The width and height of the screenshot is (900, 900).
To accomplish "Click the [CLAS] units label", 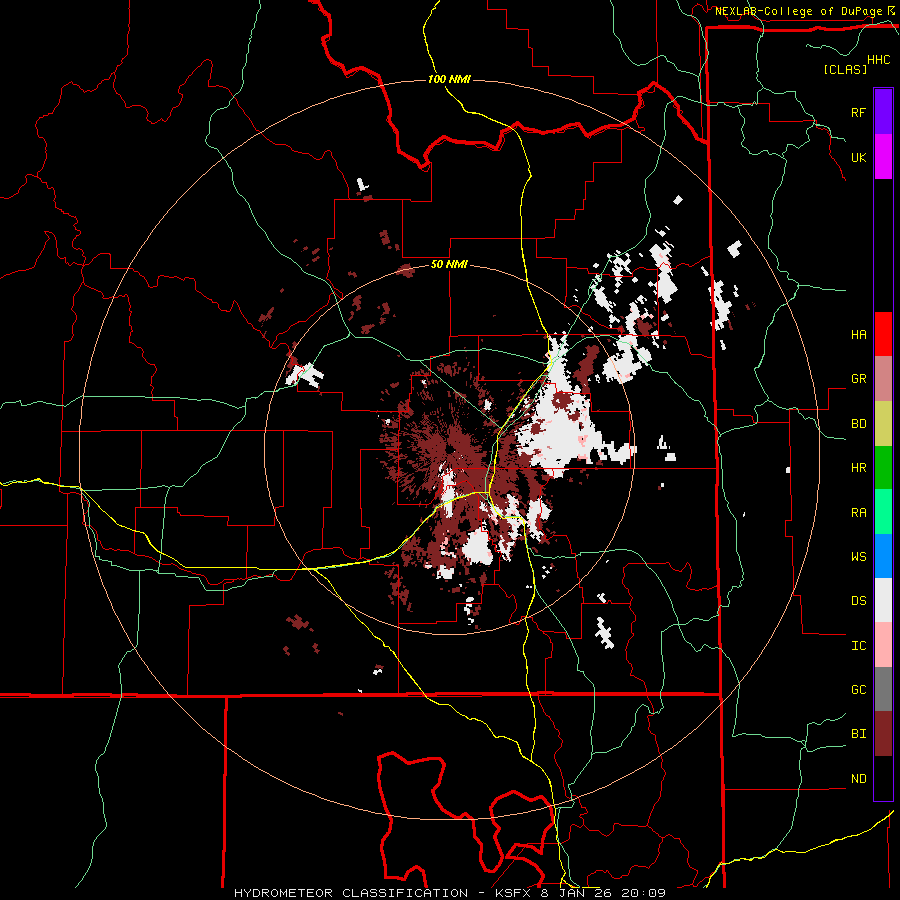I will tap(845, 70).
